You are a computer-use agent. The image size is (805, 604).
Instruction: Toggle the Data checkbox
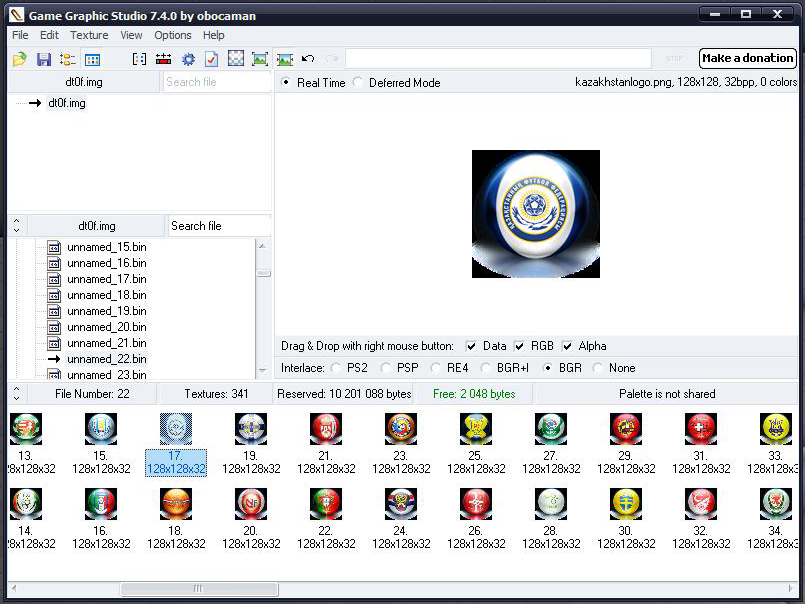point(471,346)
